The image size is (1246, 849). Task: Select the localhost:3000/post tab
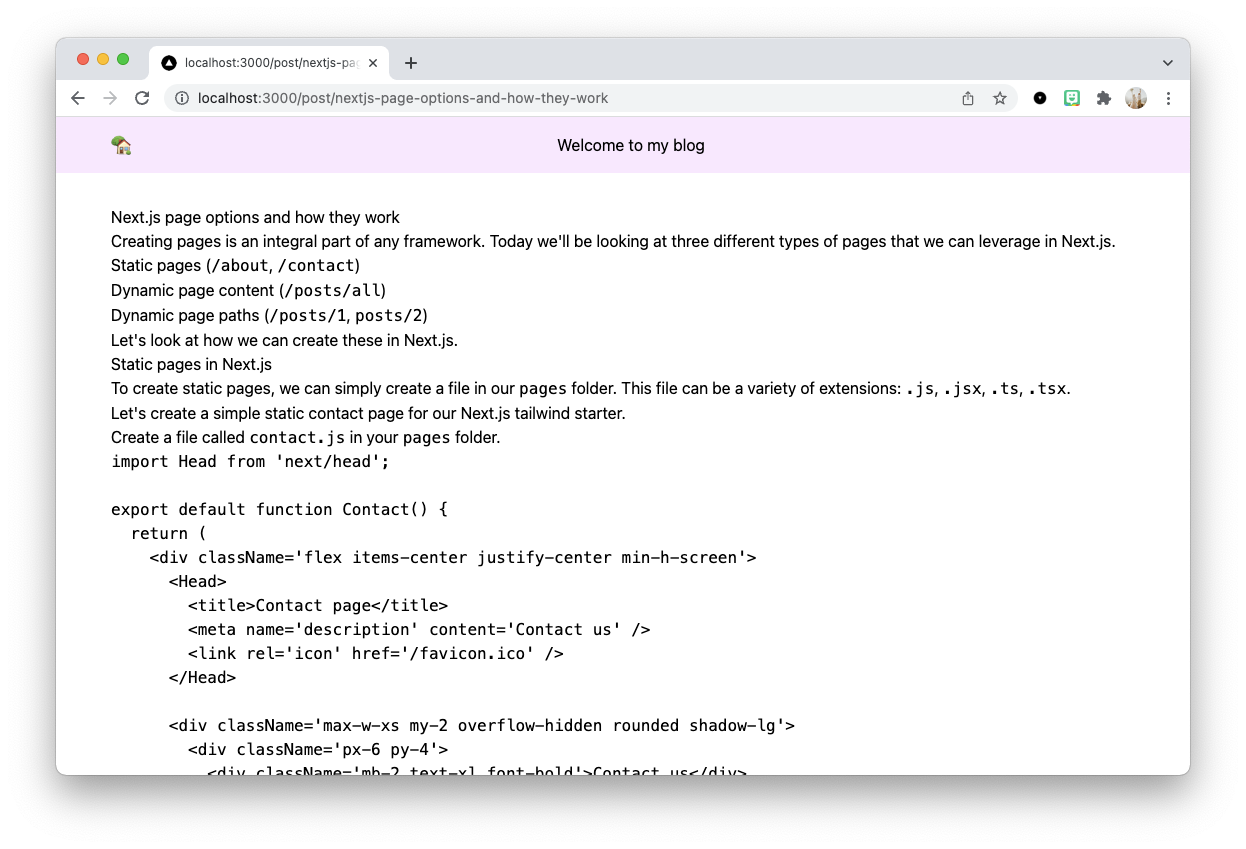(270, 63)
